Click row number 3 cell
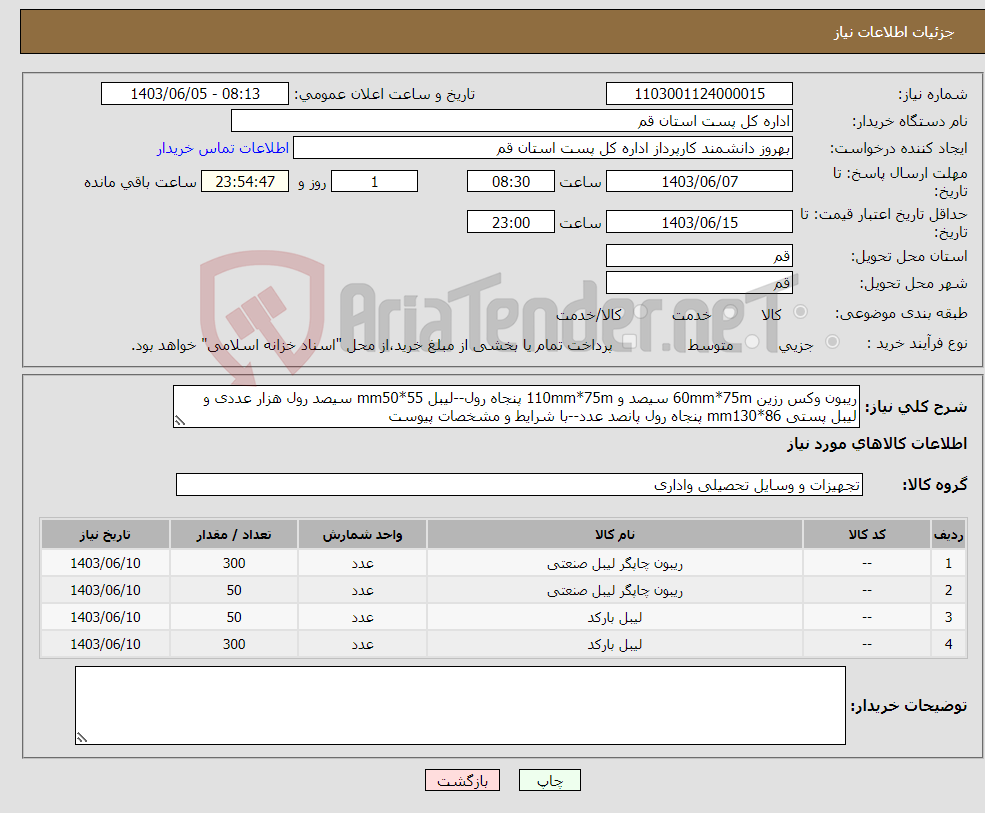Image resolution: width=985 pixels, height=813 pixels. pyautogui.click(x=948, y=618)
